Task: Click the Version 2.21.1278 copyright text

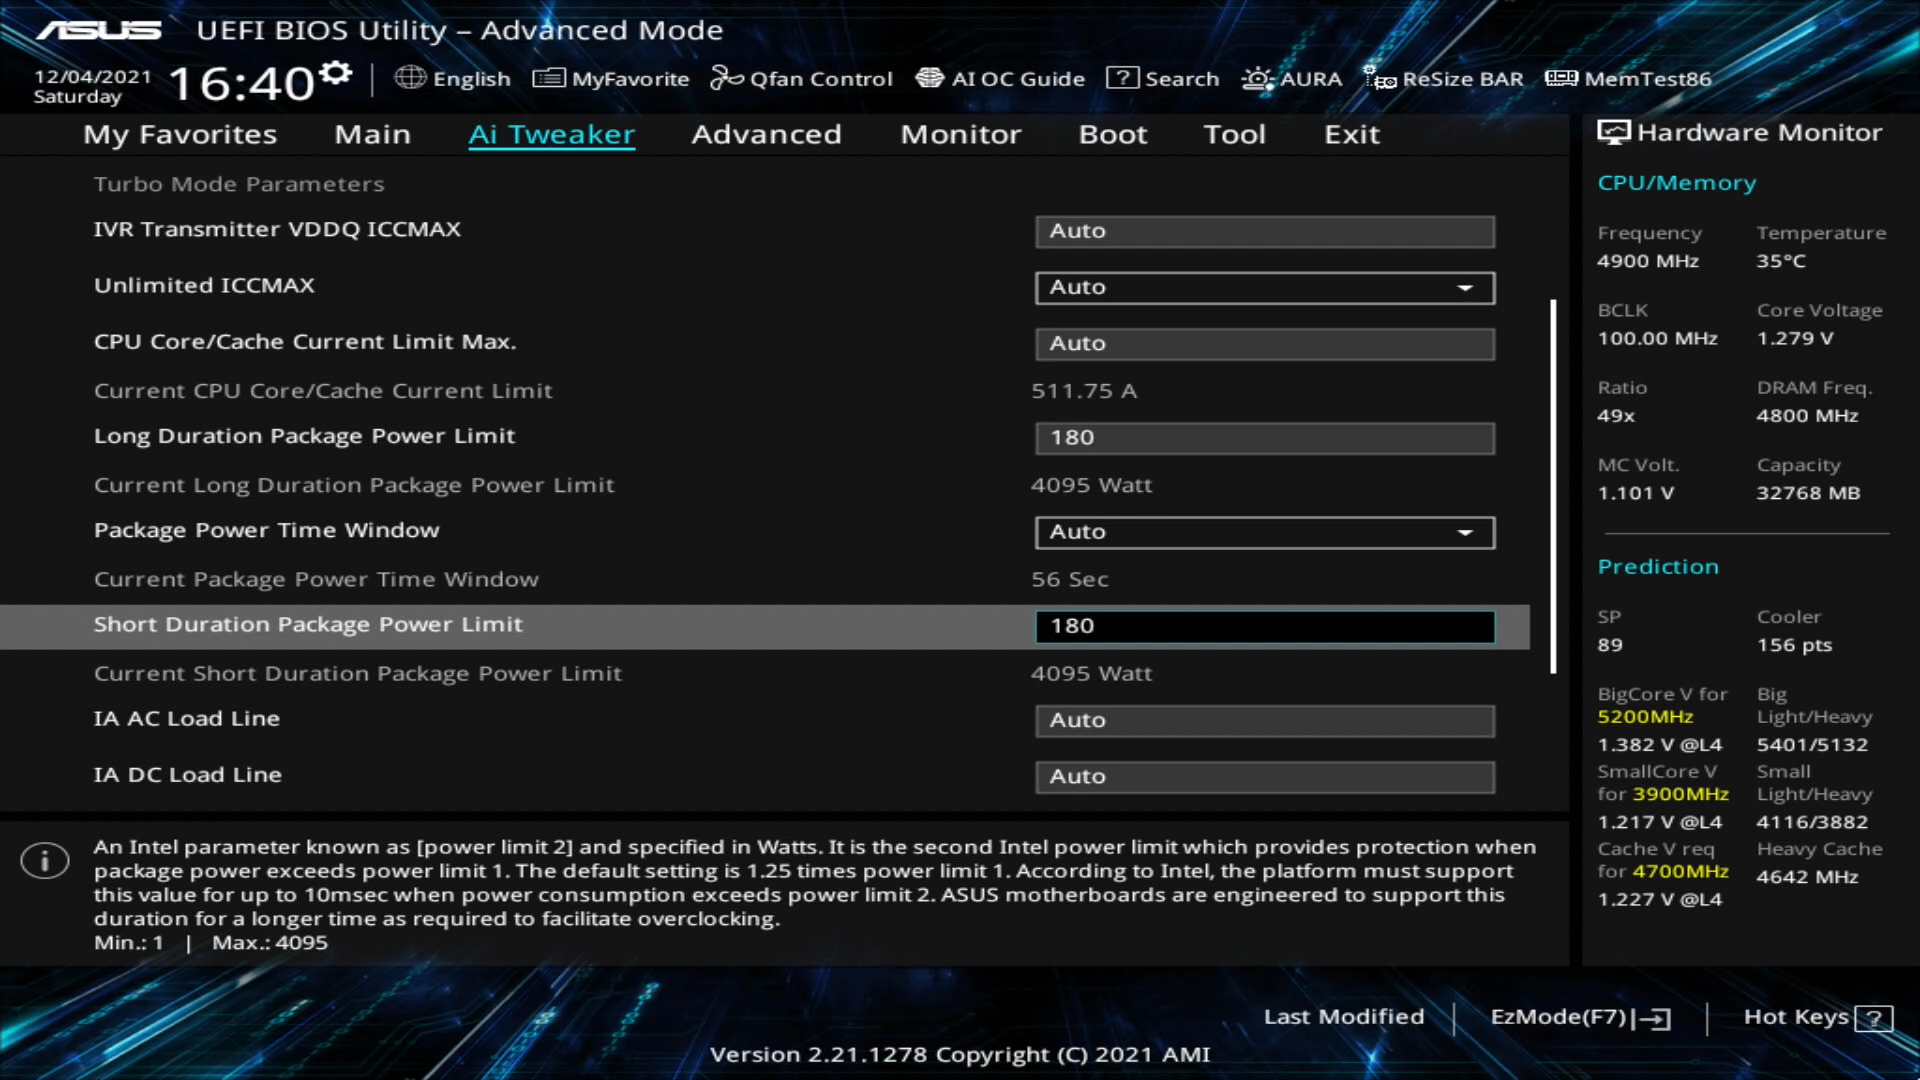Action: click(x=960, y=1054)
